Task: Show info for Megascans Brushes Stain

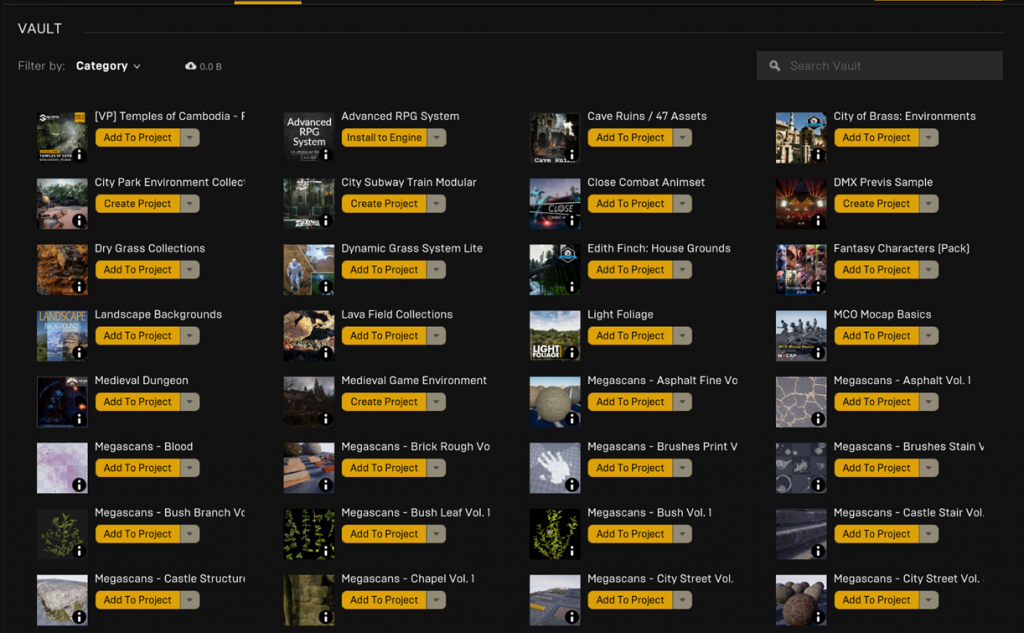Action: coord(818,485)
